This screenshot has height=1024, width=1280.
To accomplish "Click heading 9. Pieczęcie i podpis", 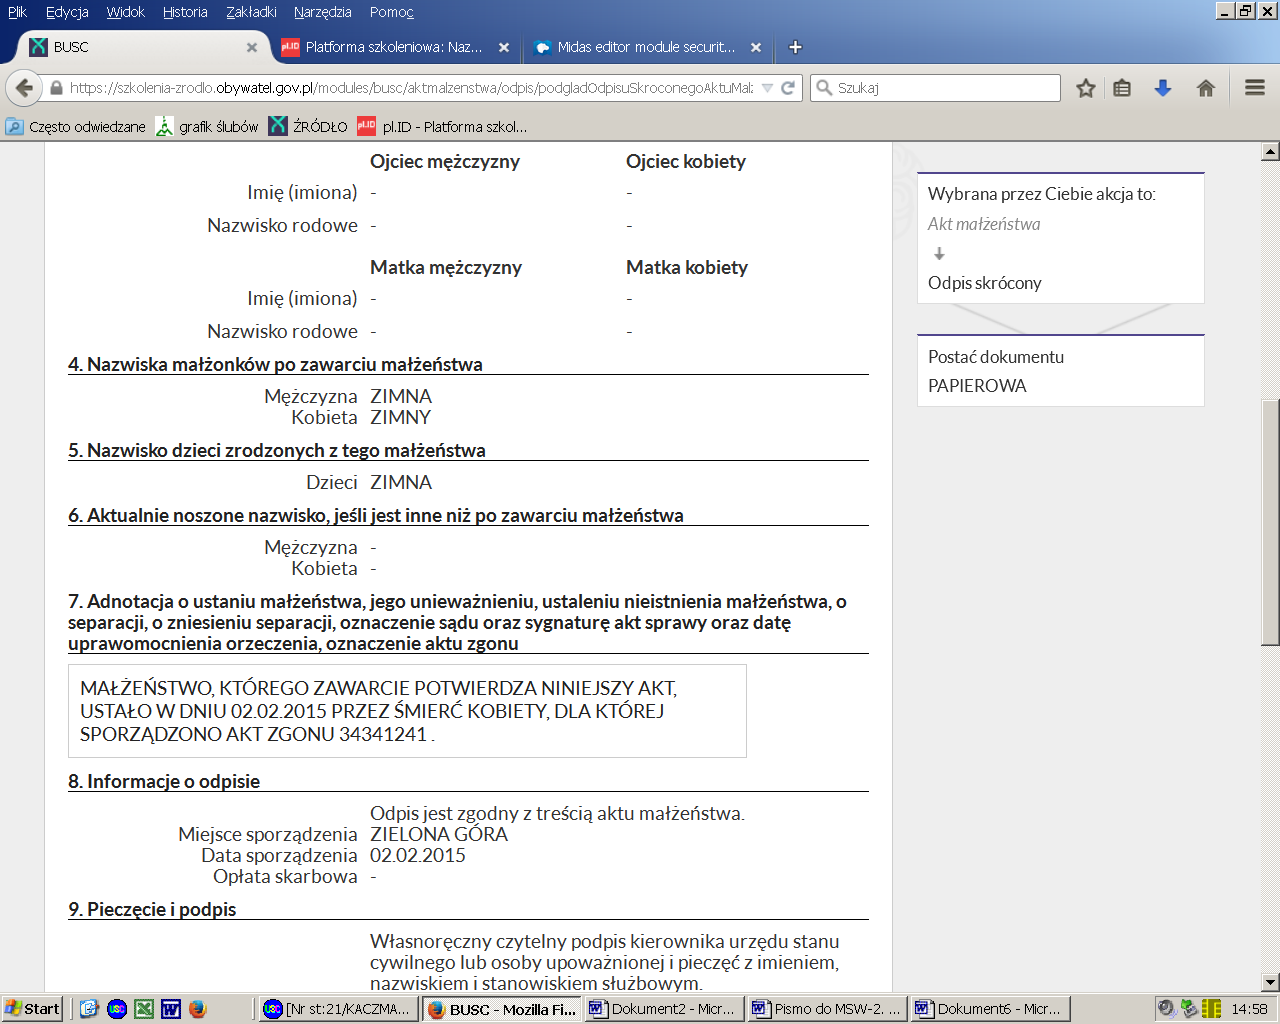I will click(152, 909).
